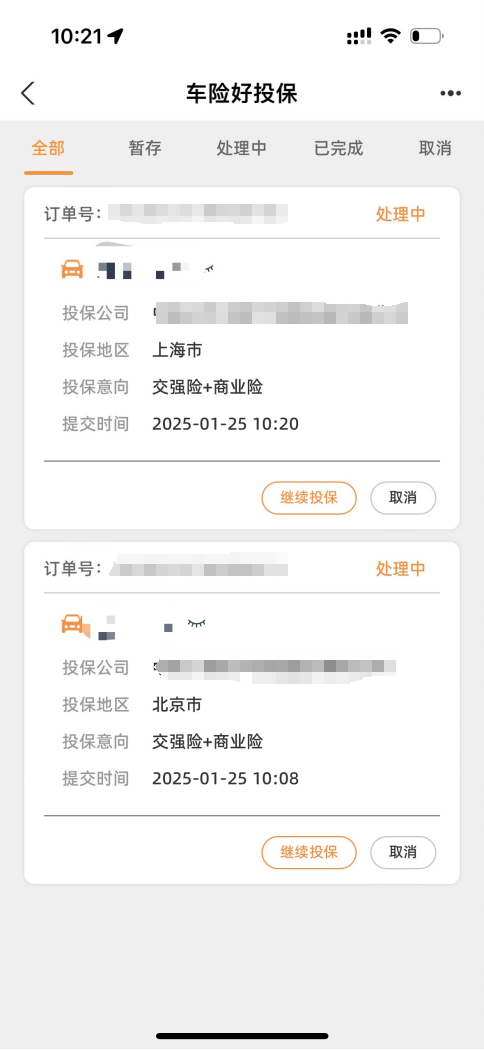Switch to the 处理中 tab
The image size is (484, 1050).
(x=242, y=148)
